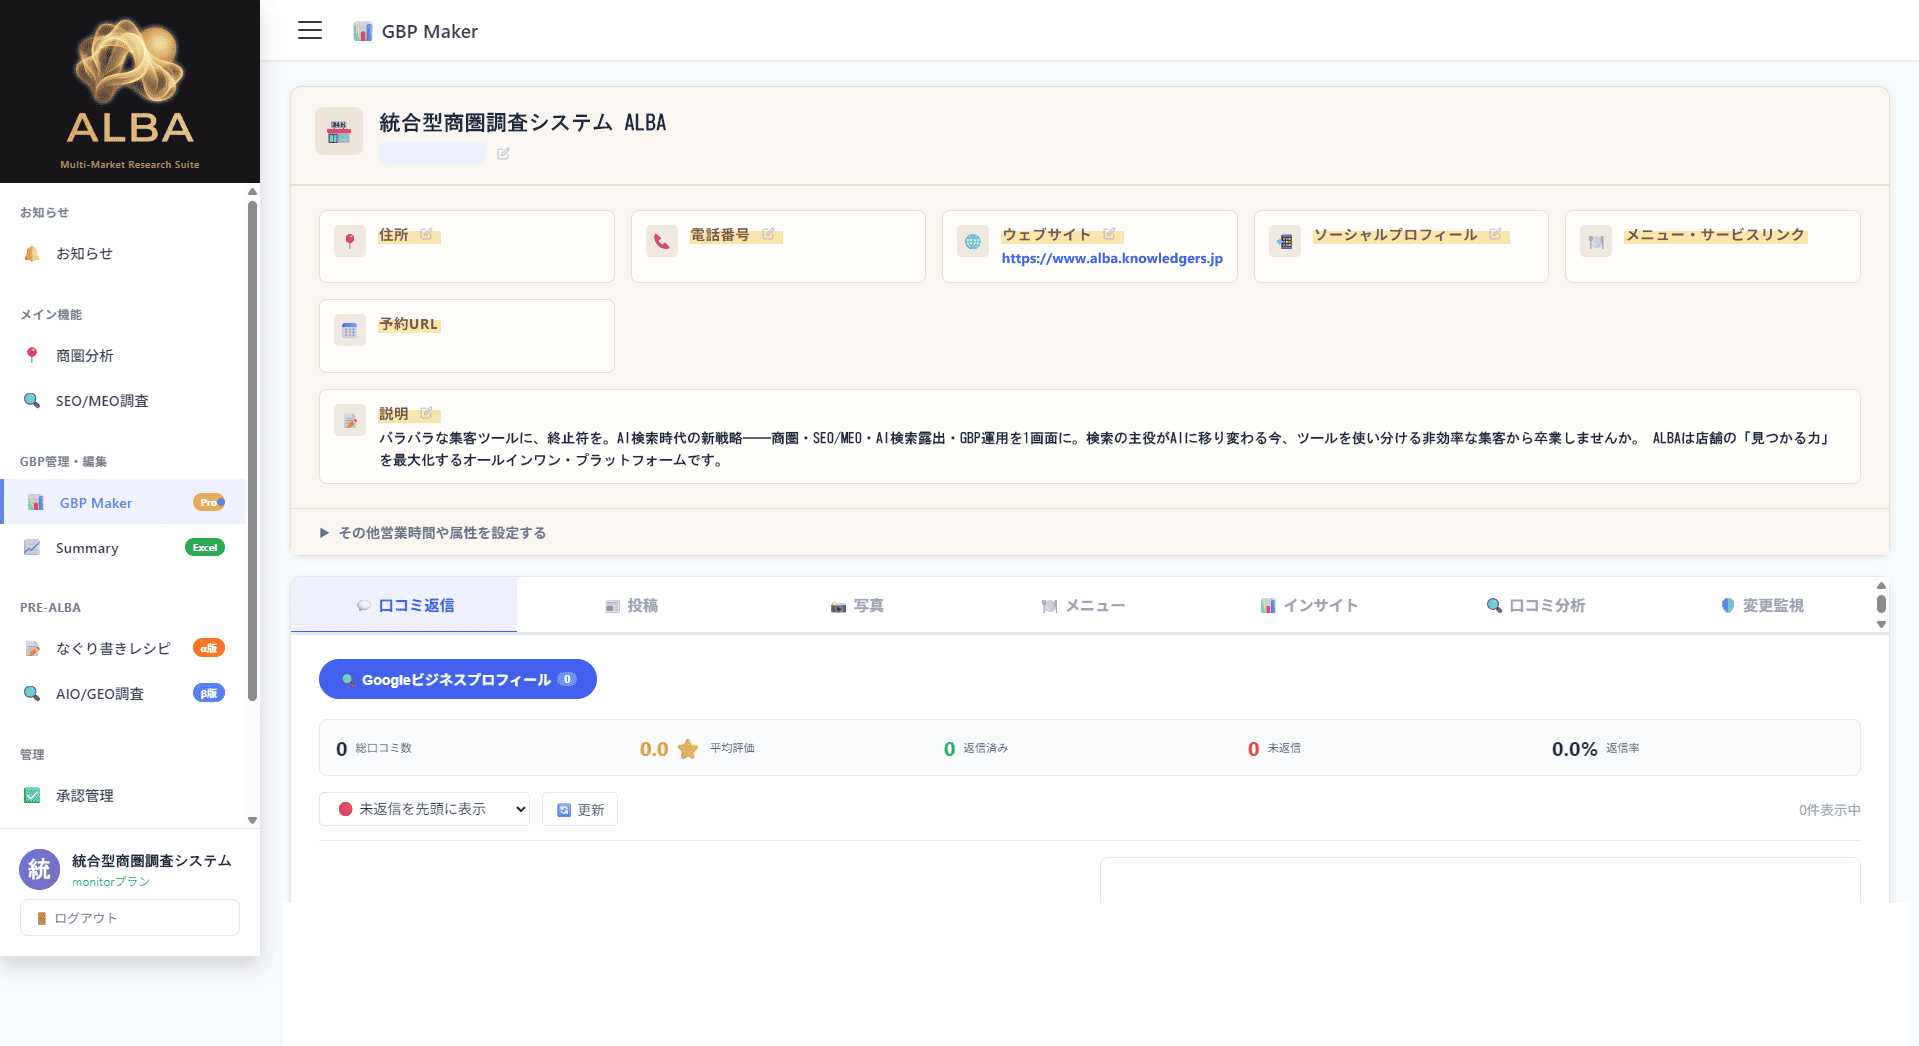Viewport: 1919px width, 1046px height.
Task: Open なぐり書きレシピ in the sidebar
Action: tap(122, 648)
